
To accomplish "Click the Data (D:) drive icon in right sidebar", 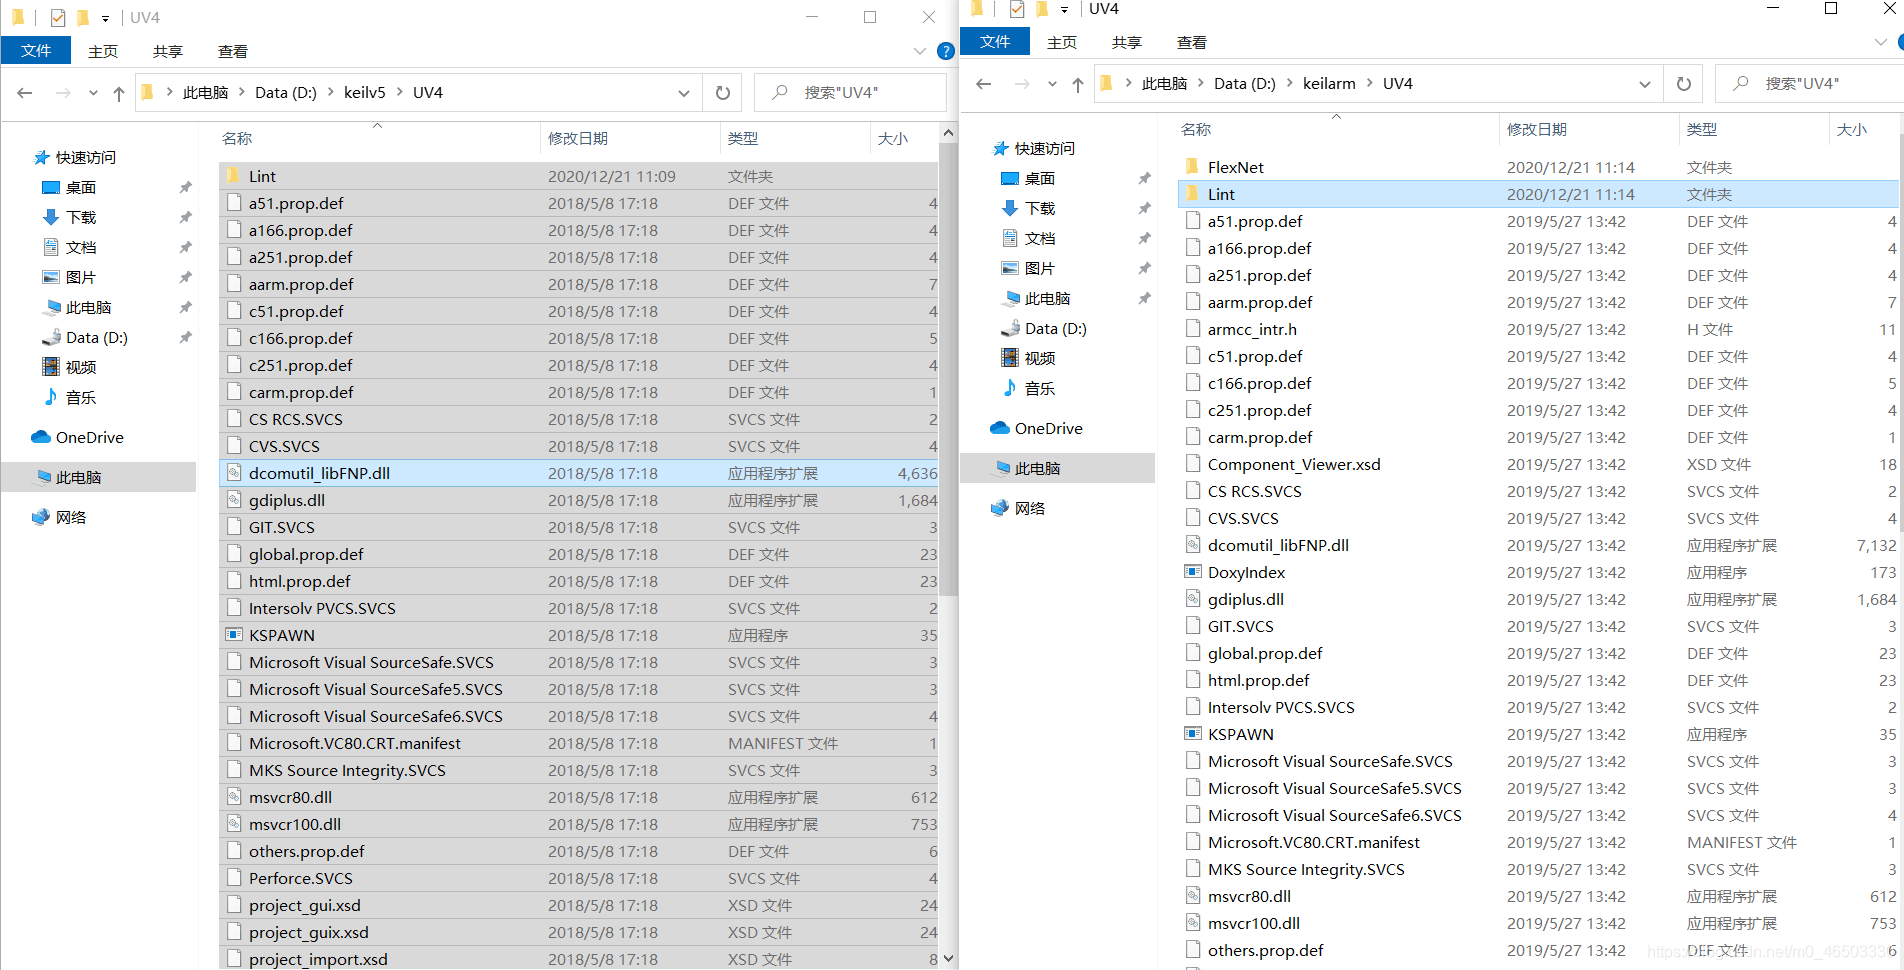I will (1010, 328).
